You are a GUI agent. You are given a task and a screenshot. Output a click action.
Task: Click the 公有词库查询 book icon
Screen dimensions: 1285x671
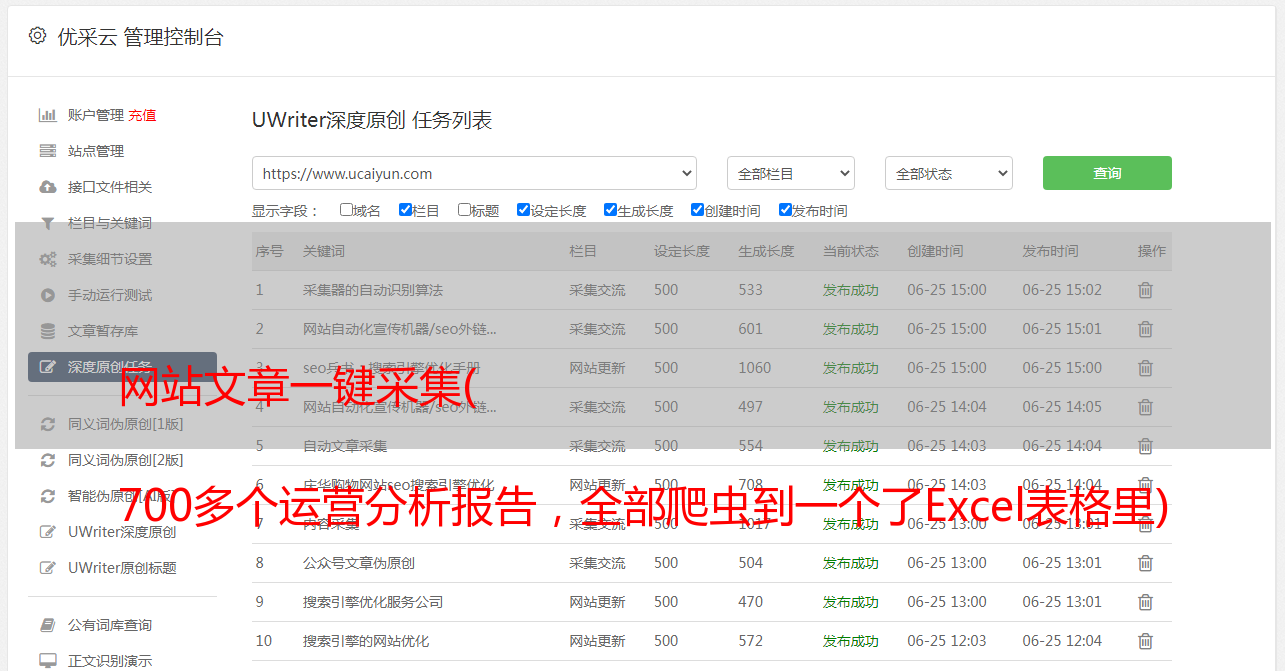click(47, 625)
